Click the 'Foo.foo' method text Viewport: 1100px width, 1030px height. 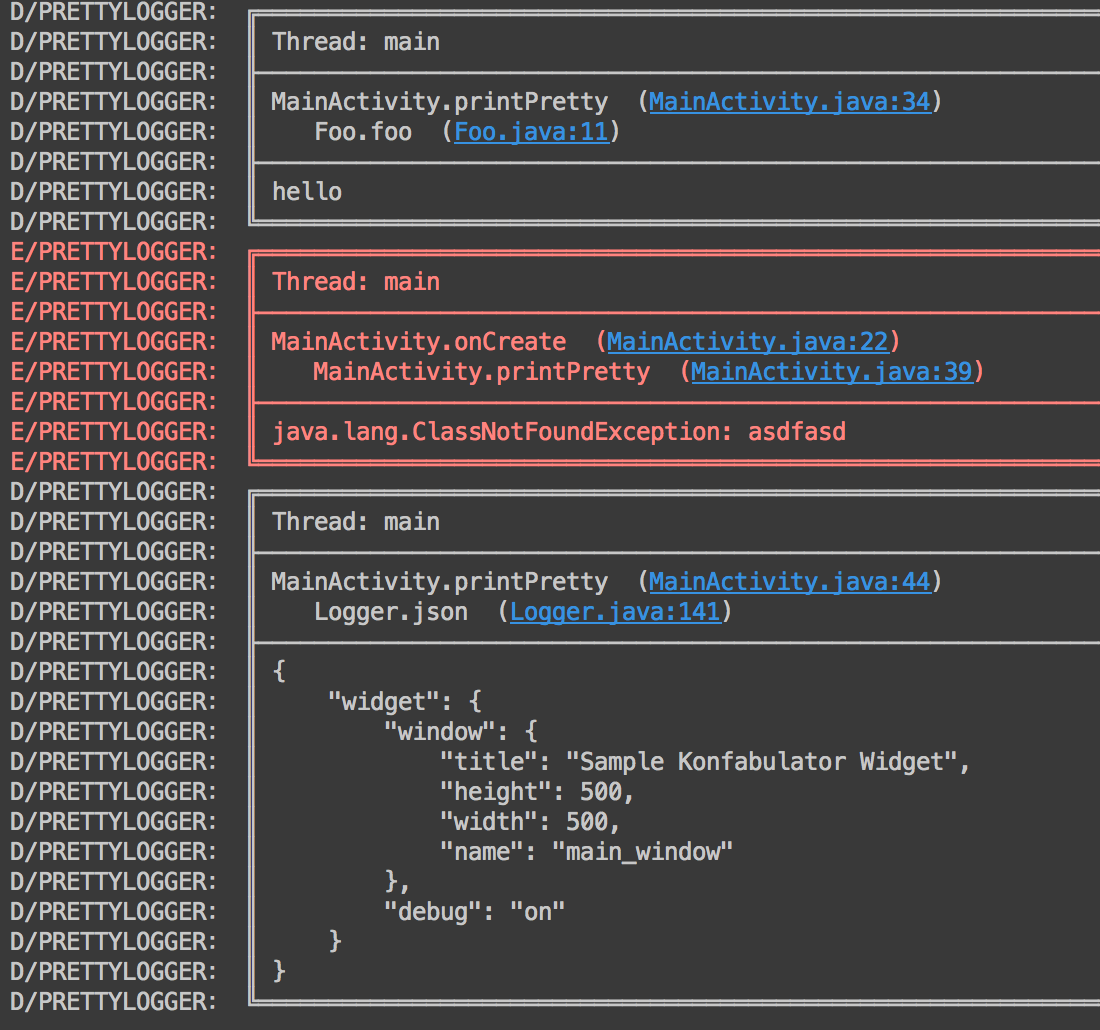363,132
